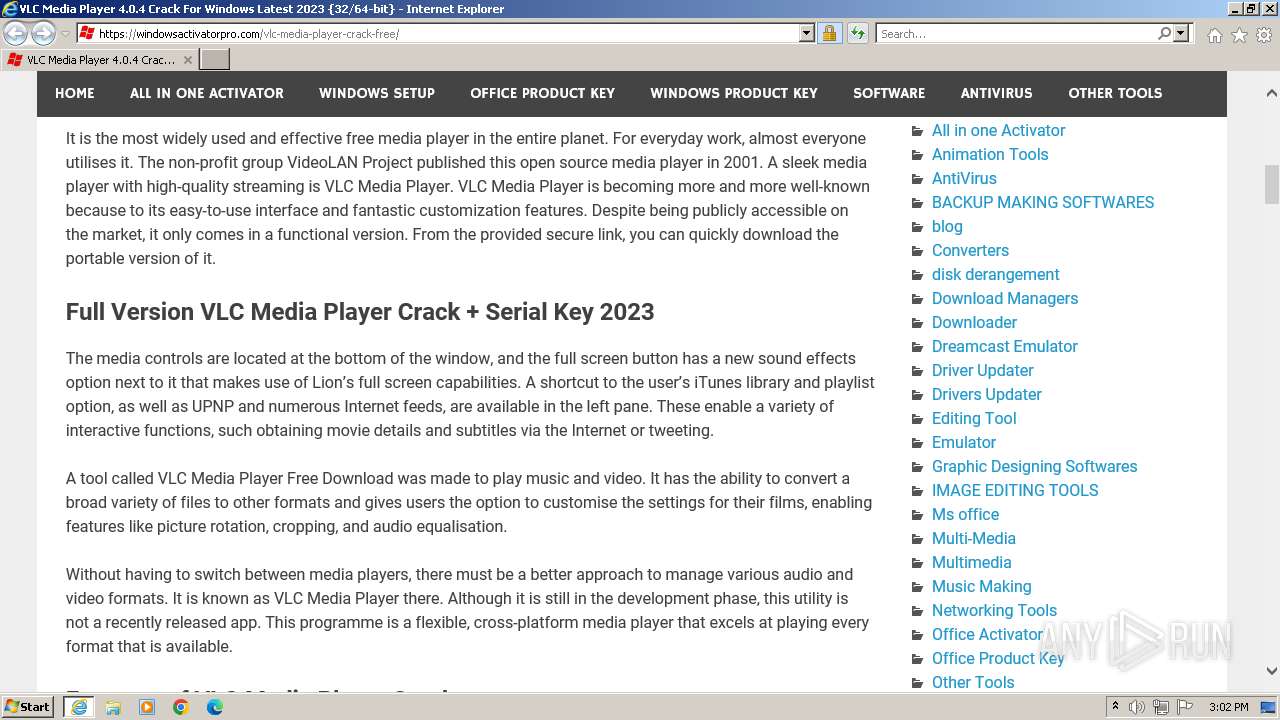The width and height of the screenshot is (1280, 720).
Task: Open the security lock report icon
Action: click(x=829, y=34)
